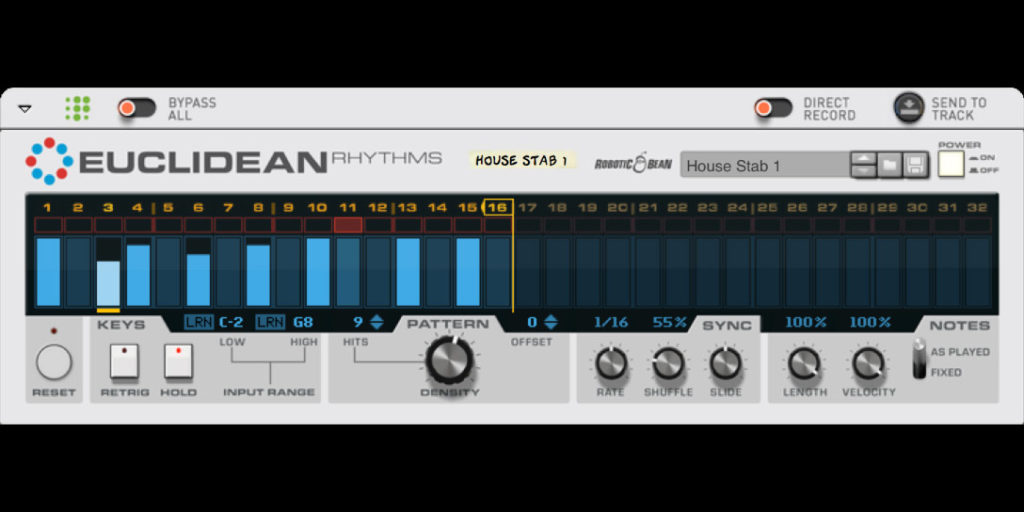Screen dimensions: 1024x512
Task: Click the 100% velocity value
Action: 870,322
